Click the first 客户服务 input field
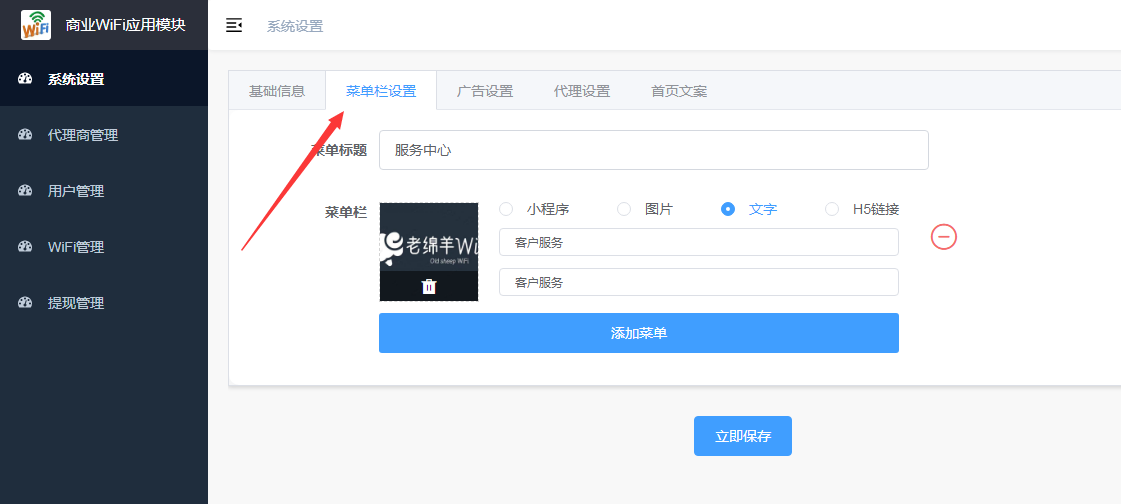Image resolution: width=1121 pixels, height=504 pixels. pos(698,242)
